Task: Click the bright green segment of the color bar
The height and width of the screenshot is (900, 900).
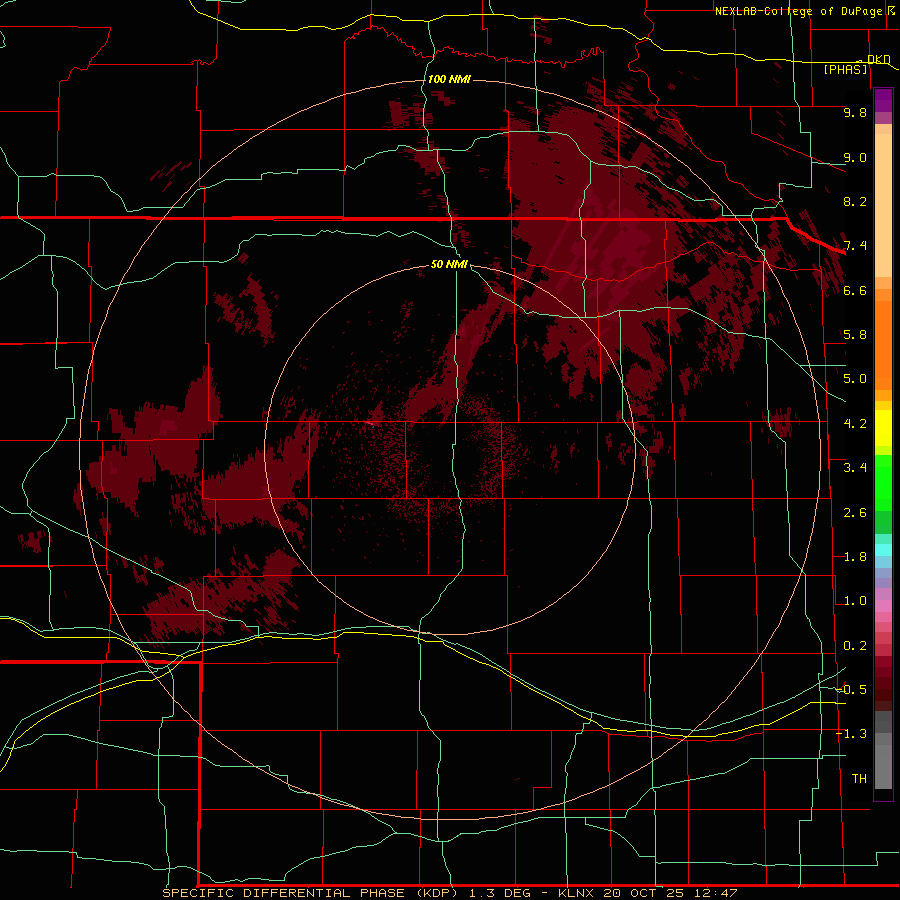Action: coord(883,483)
